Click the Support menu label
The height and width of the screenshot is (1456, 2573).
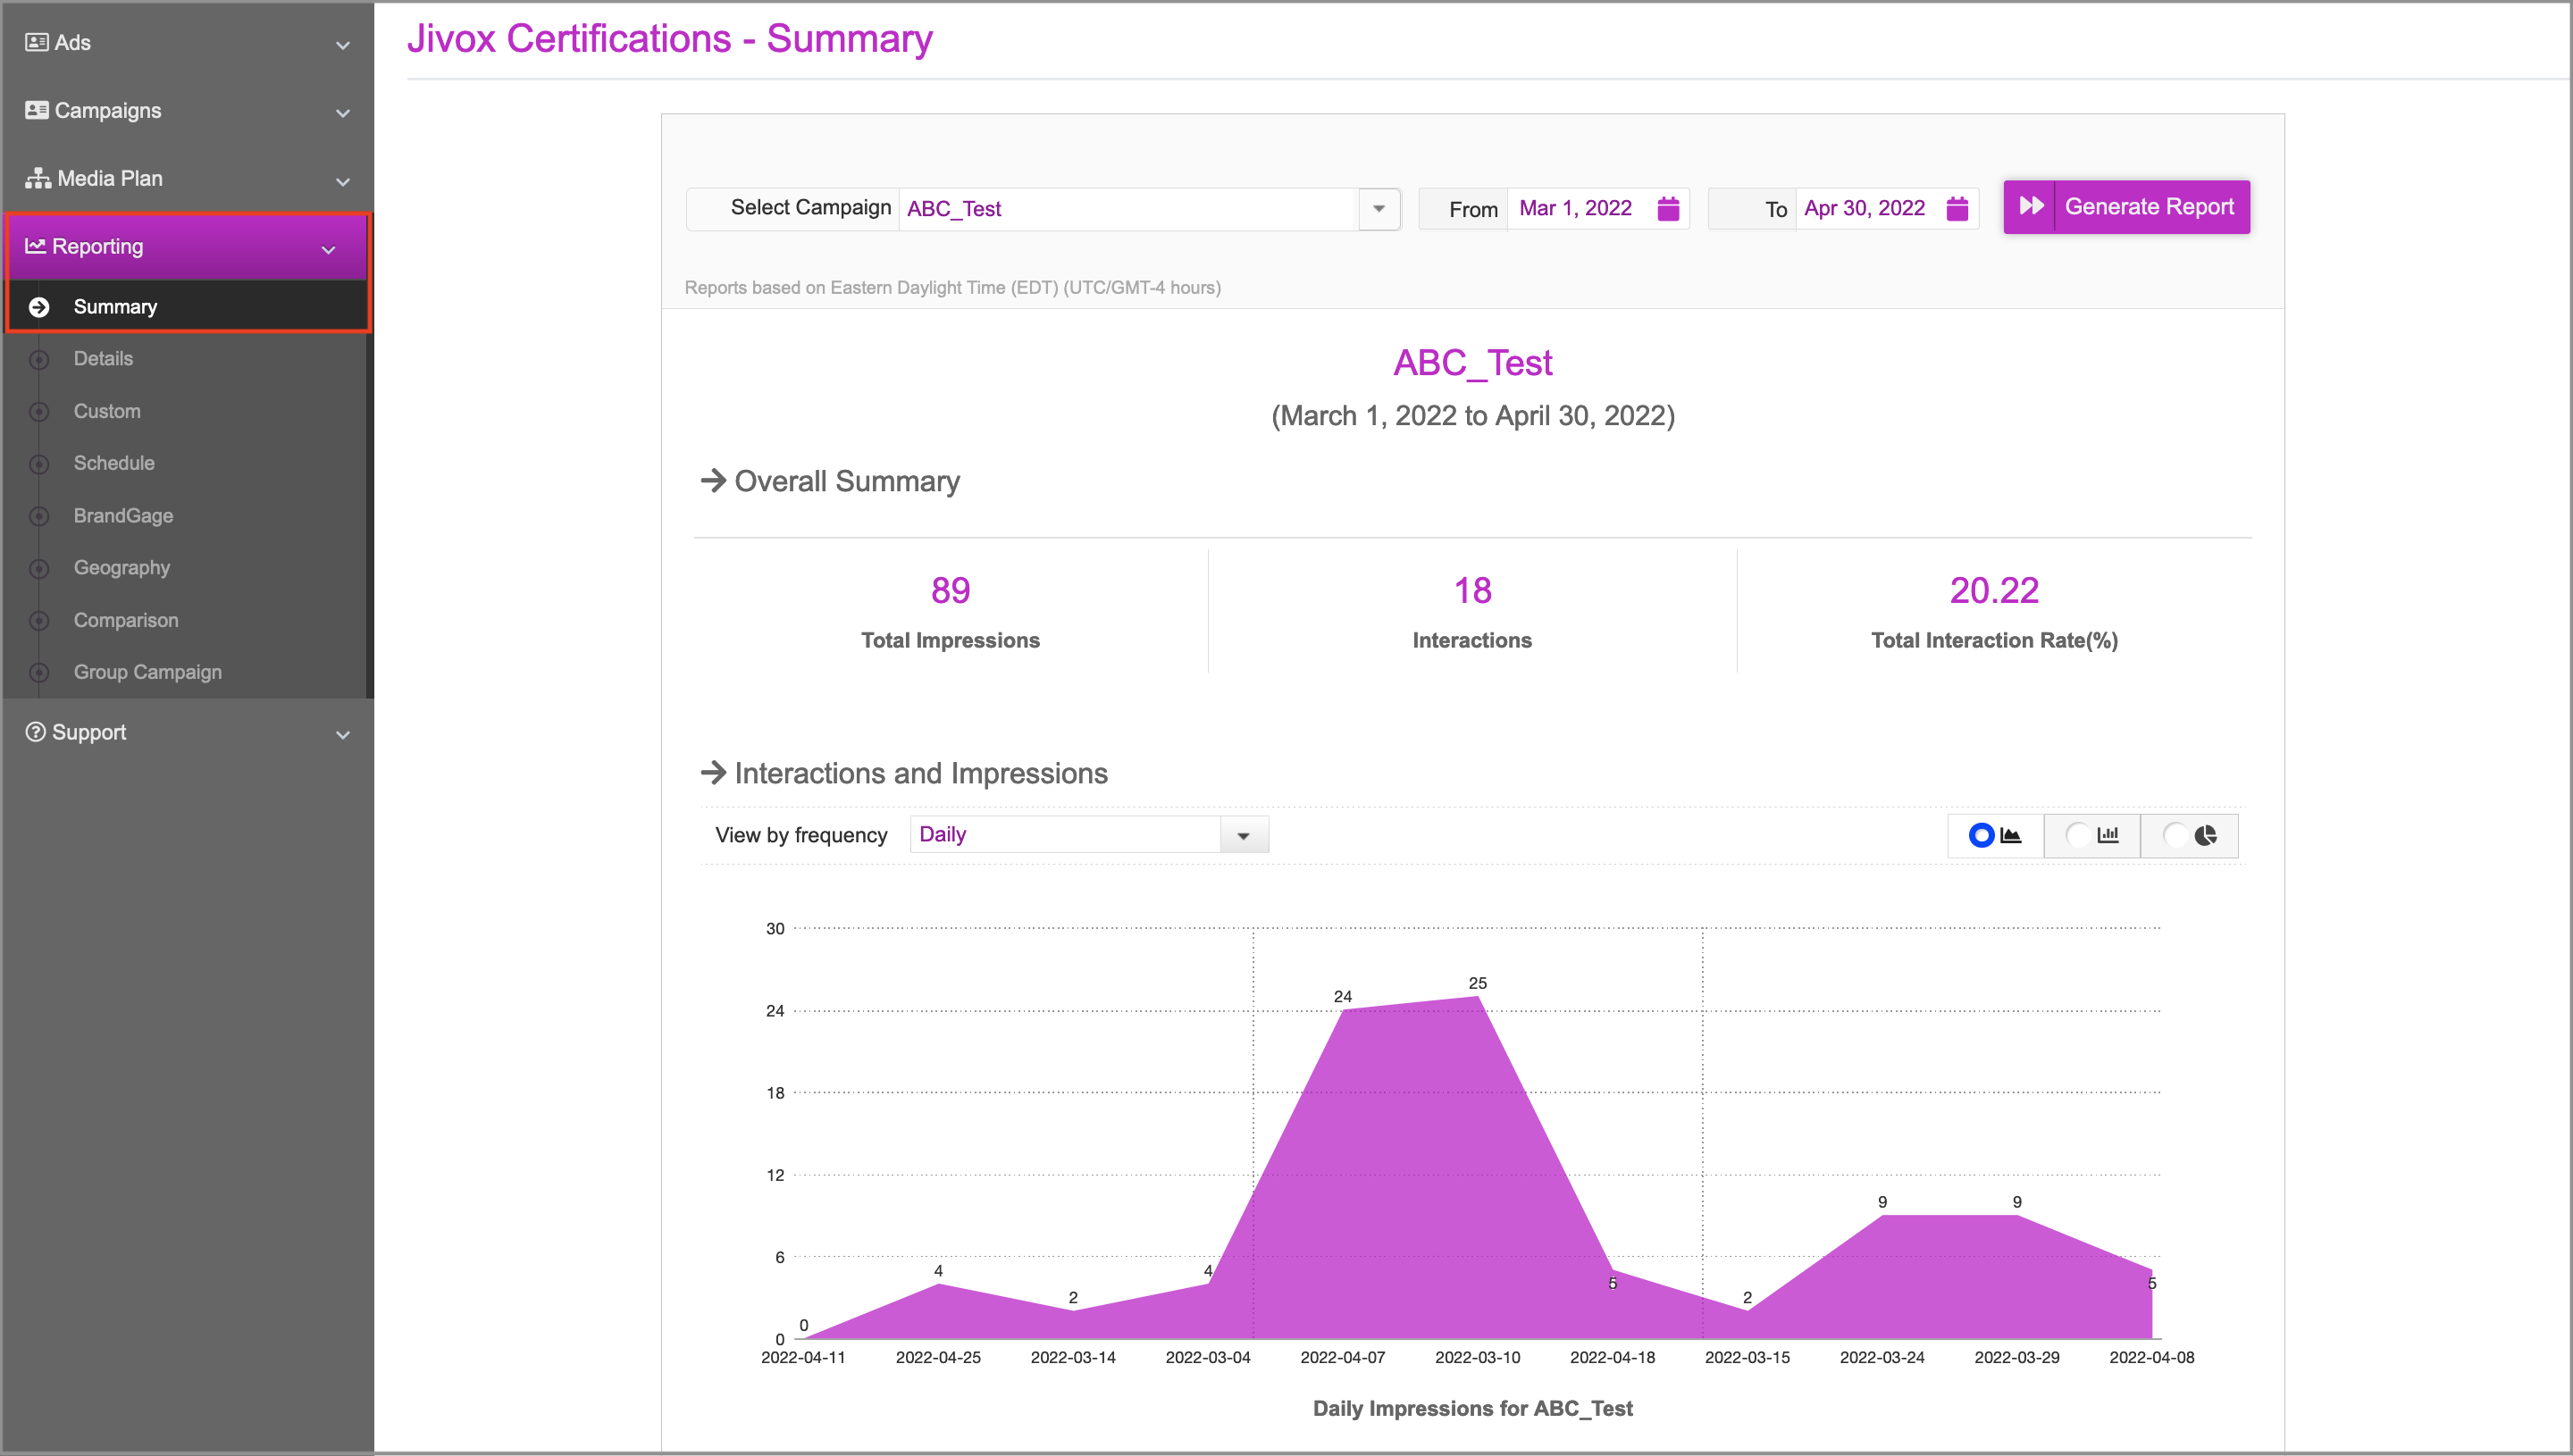tap(89, 732)
